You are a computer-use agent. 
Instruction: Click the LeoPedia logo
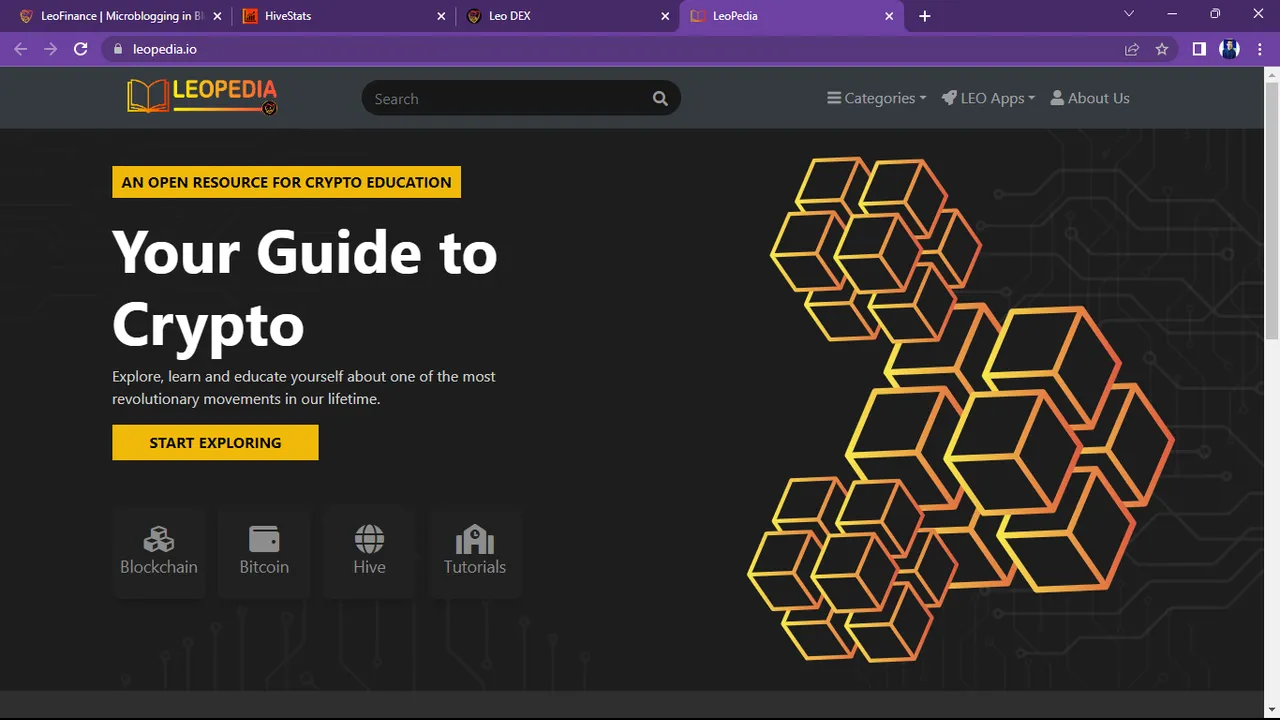(x=202, y=97)
